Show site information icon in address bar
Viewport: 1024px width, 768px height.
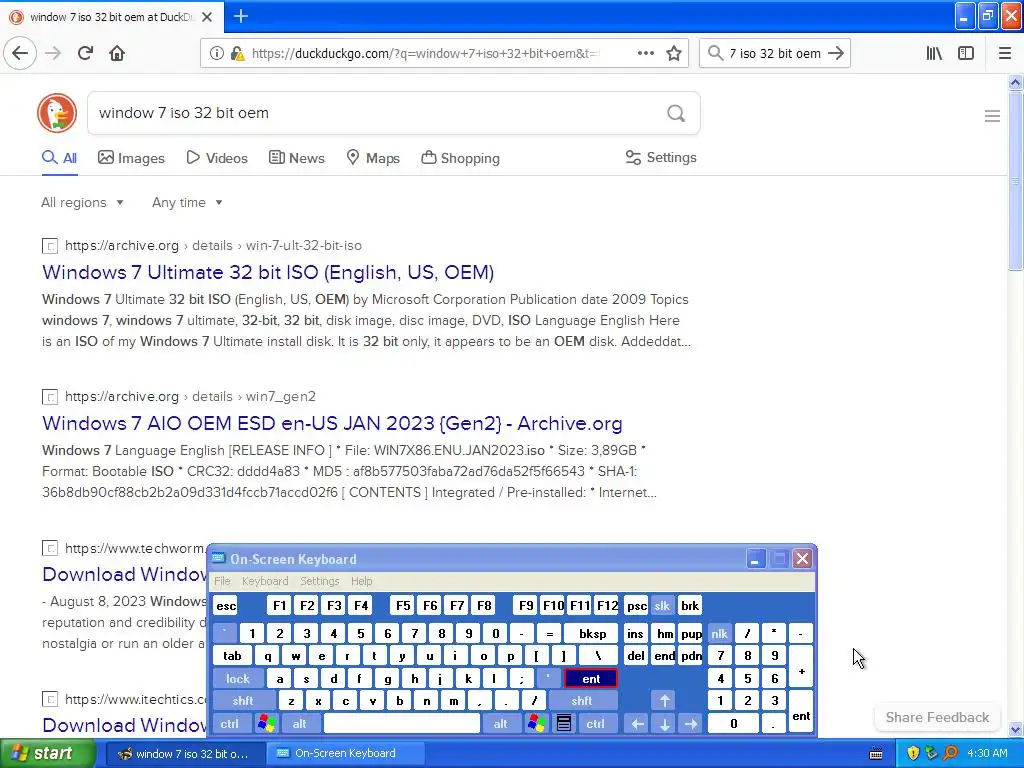click(217, 54)
